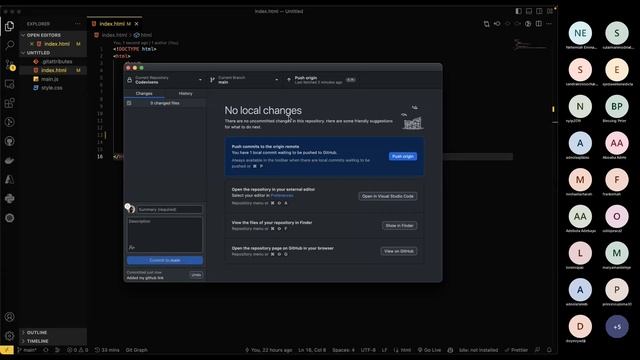This screenshot has width=640, height=360.
Task: Open the GitHub view in activity bar
Action: (9, 141)
